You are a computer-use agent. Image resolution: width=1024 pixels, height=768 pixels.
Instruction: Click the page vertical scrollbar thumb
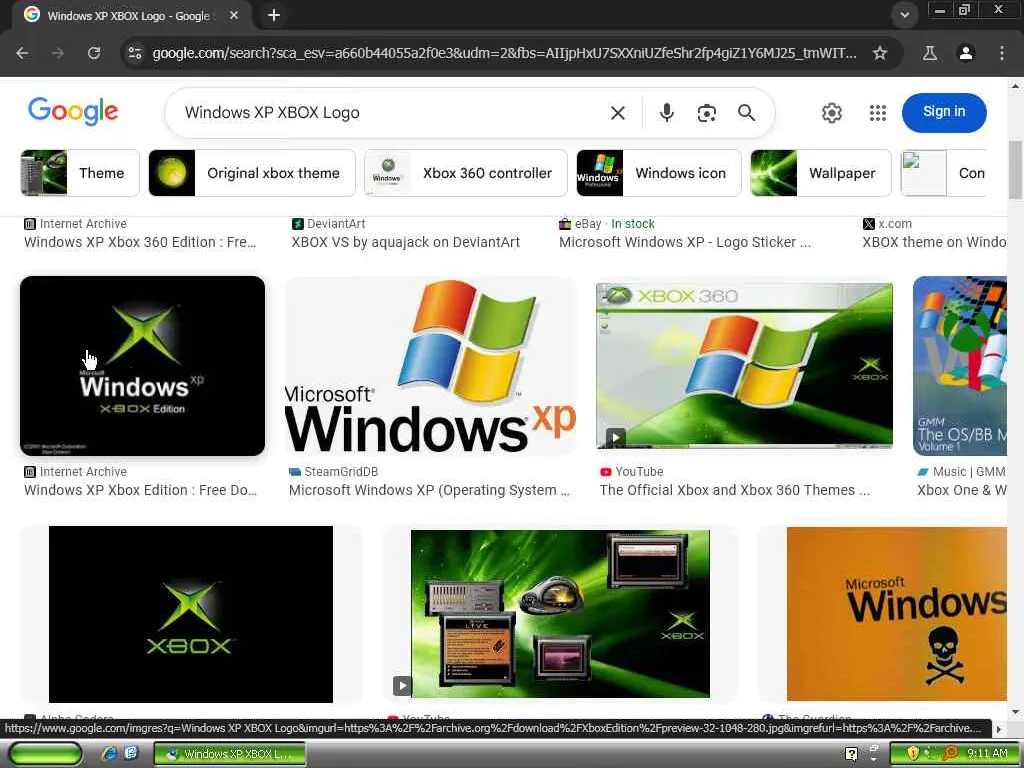1015,170
